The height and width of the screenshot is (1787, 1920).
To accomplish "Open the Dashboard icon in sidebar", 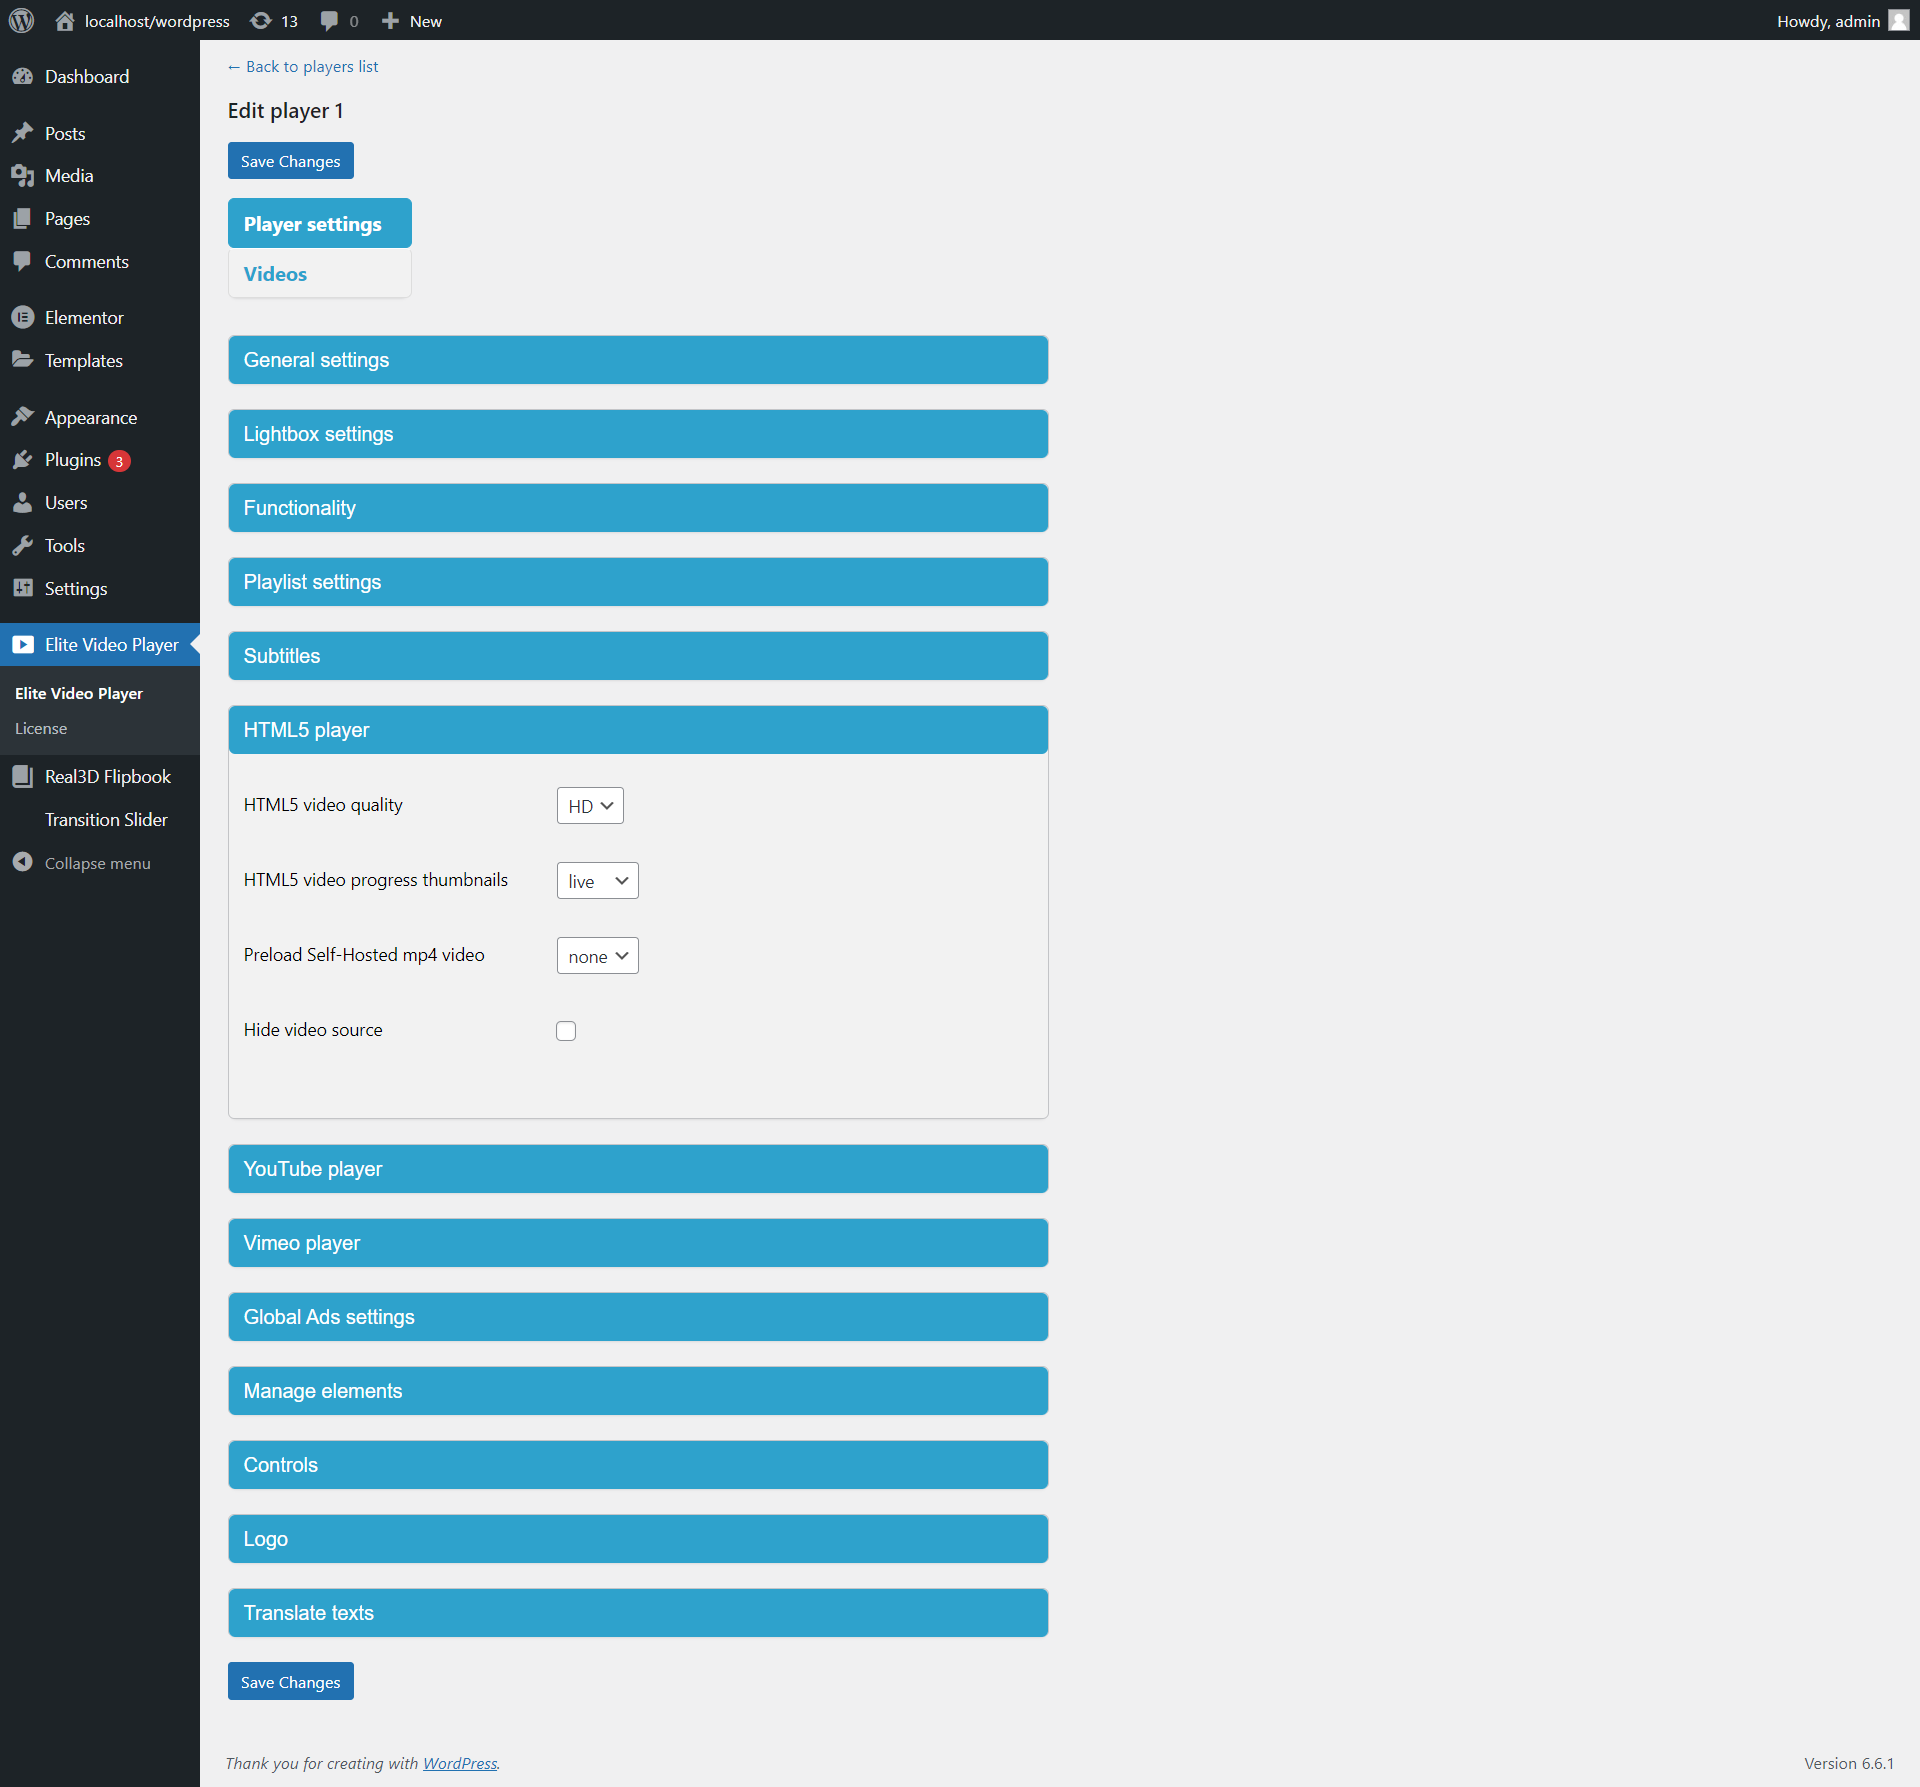I will coord(22,77).
